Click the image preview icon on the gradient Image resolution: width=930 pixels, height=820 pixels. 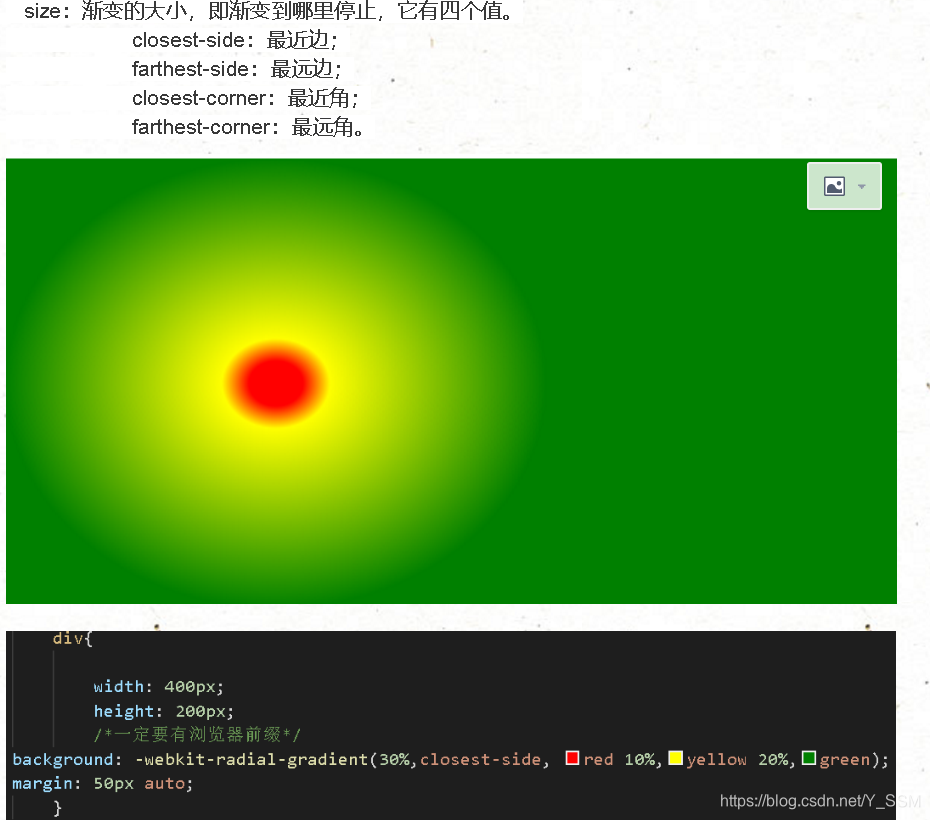click(x=835, y=185)
